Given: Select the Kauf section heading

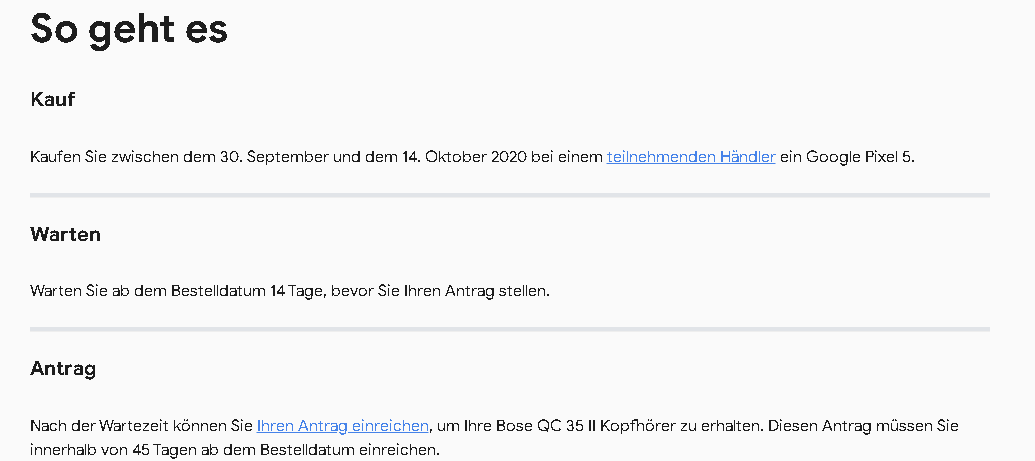Looking at the screenshot, I should [x=53, y=100].
